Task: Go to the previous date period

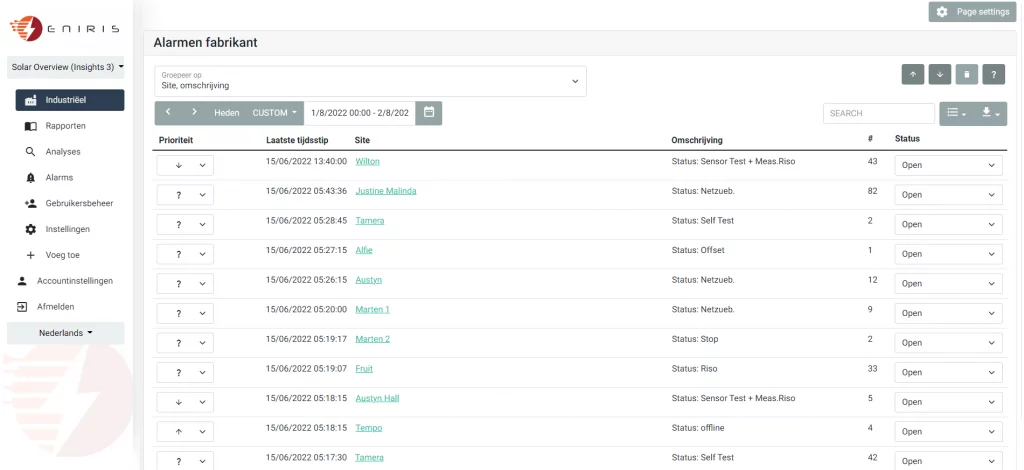Action: pos(168,112)
